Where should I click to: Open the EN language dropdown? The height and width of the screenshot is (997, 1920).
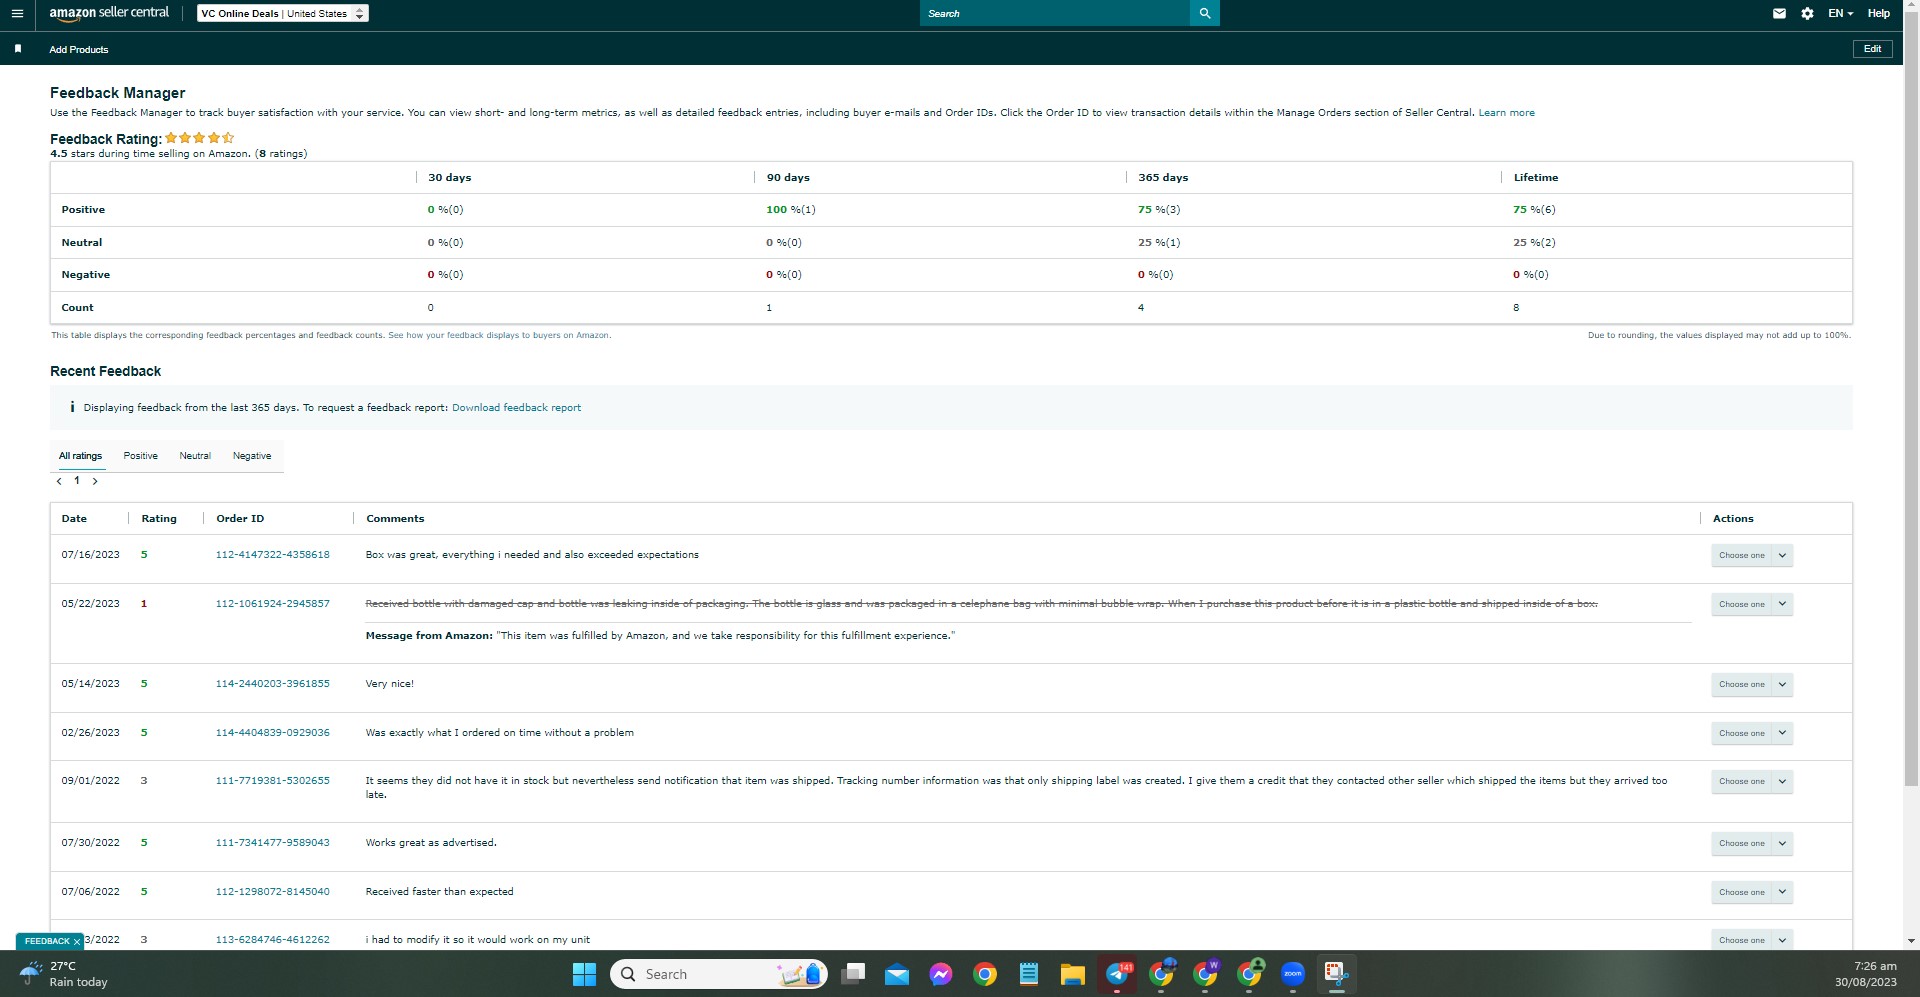click(1840, 13)
